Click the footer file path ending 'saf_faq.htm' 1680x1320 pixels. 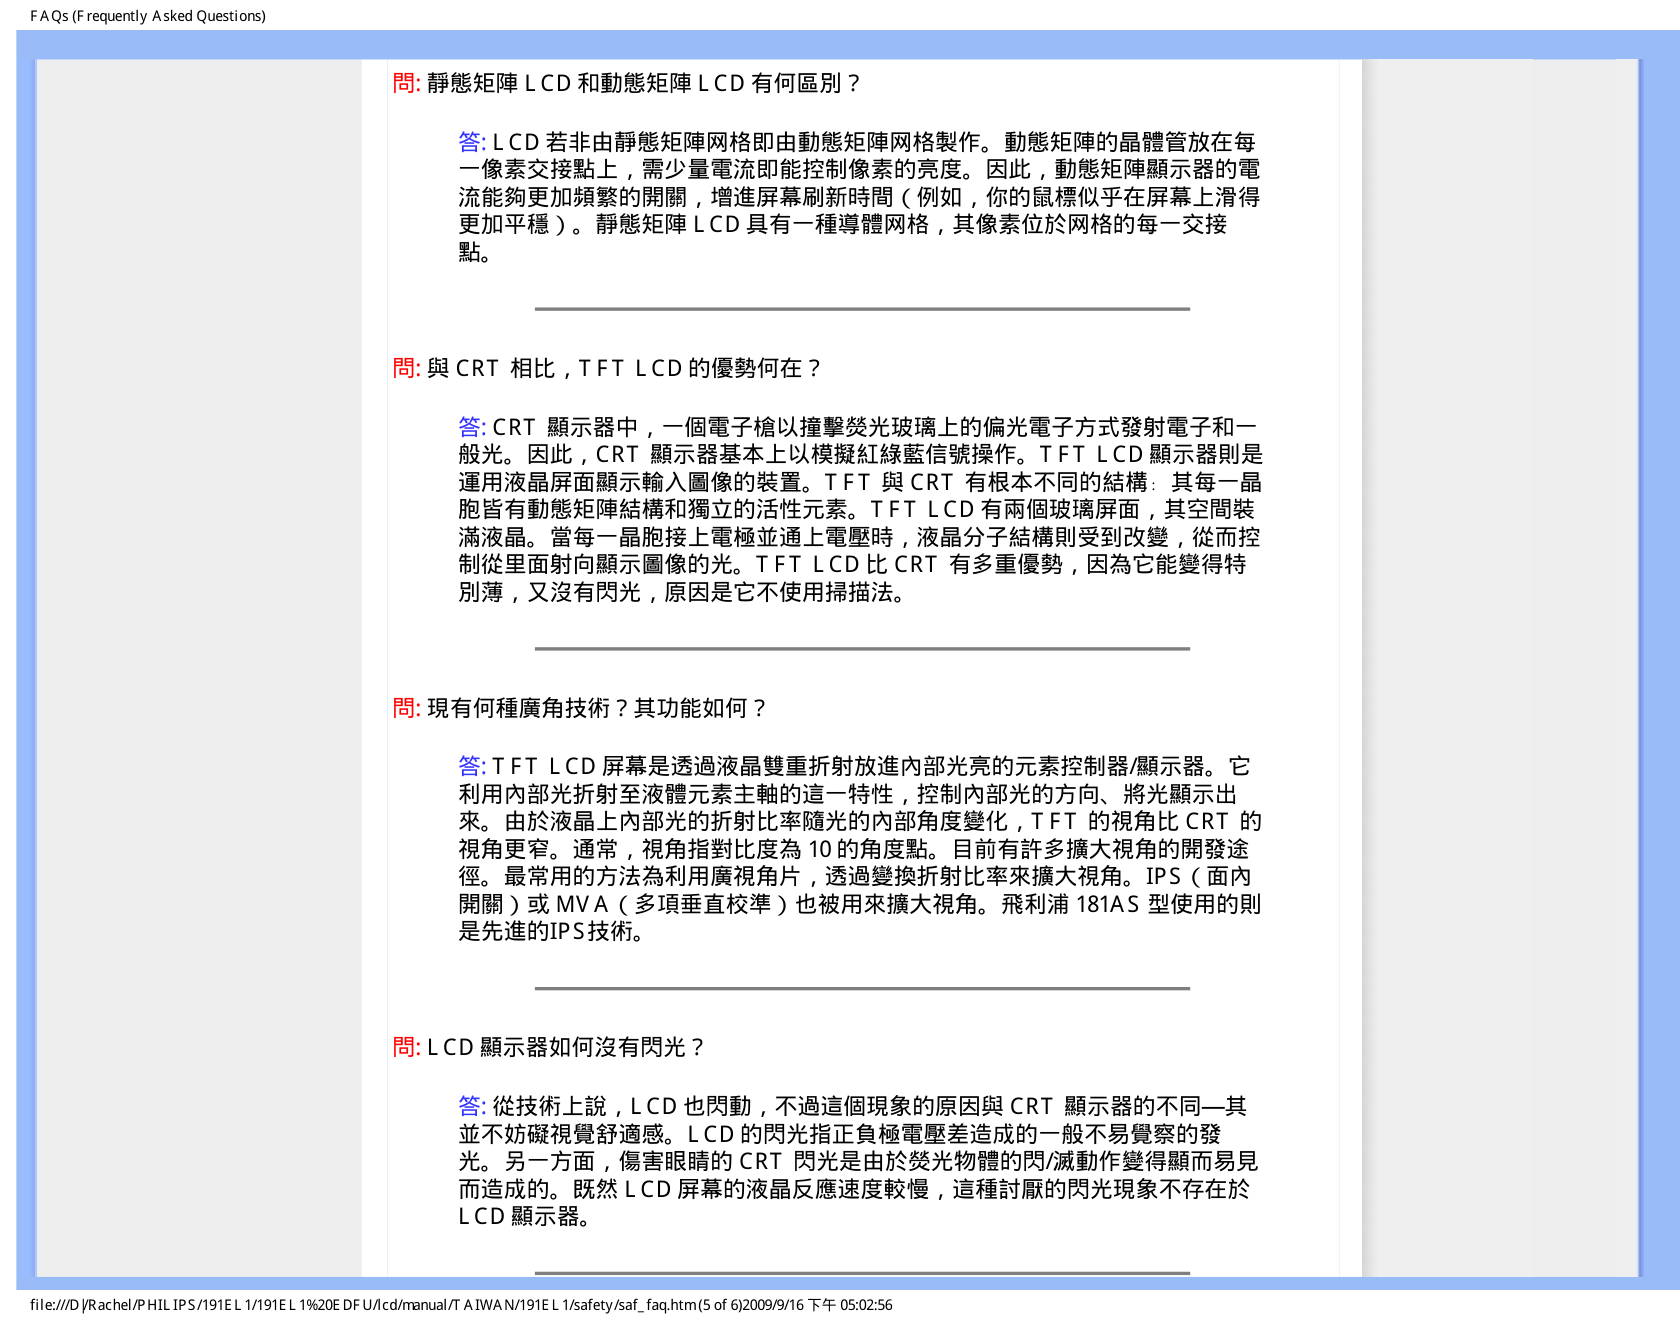pos(363,1305)
